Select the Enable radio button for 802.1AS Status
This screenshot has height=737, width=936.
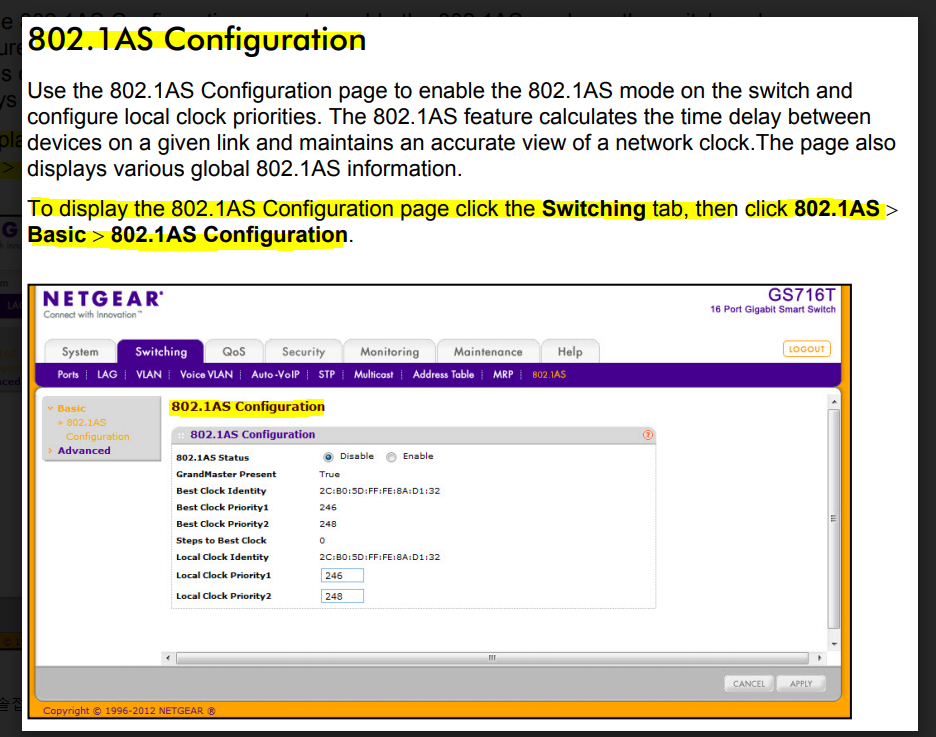coord(391,457)
